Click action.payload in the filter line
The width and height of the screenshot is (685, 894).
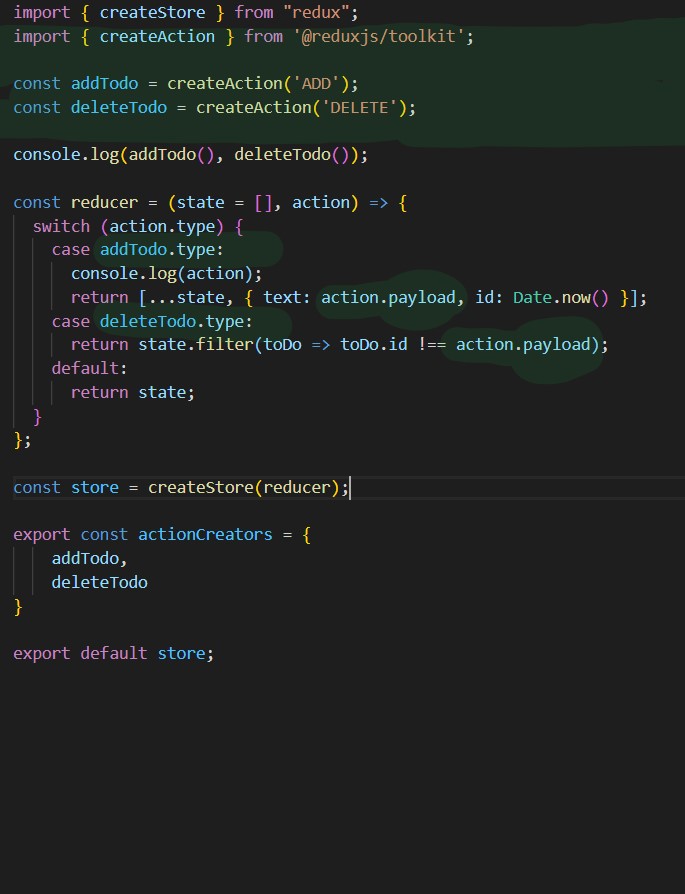523,345
